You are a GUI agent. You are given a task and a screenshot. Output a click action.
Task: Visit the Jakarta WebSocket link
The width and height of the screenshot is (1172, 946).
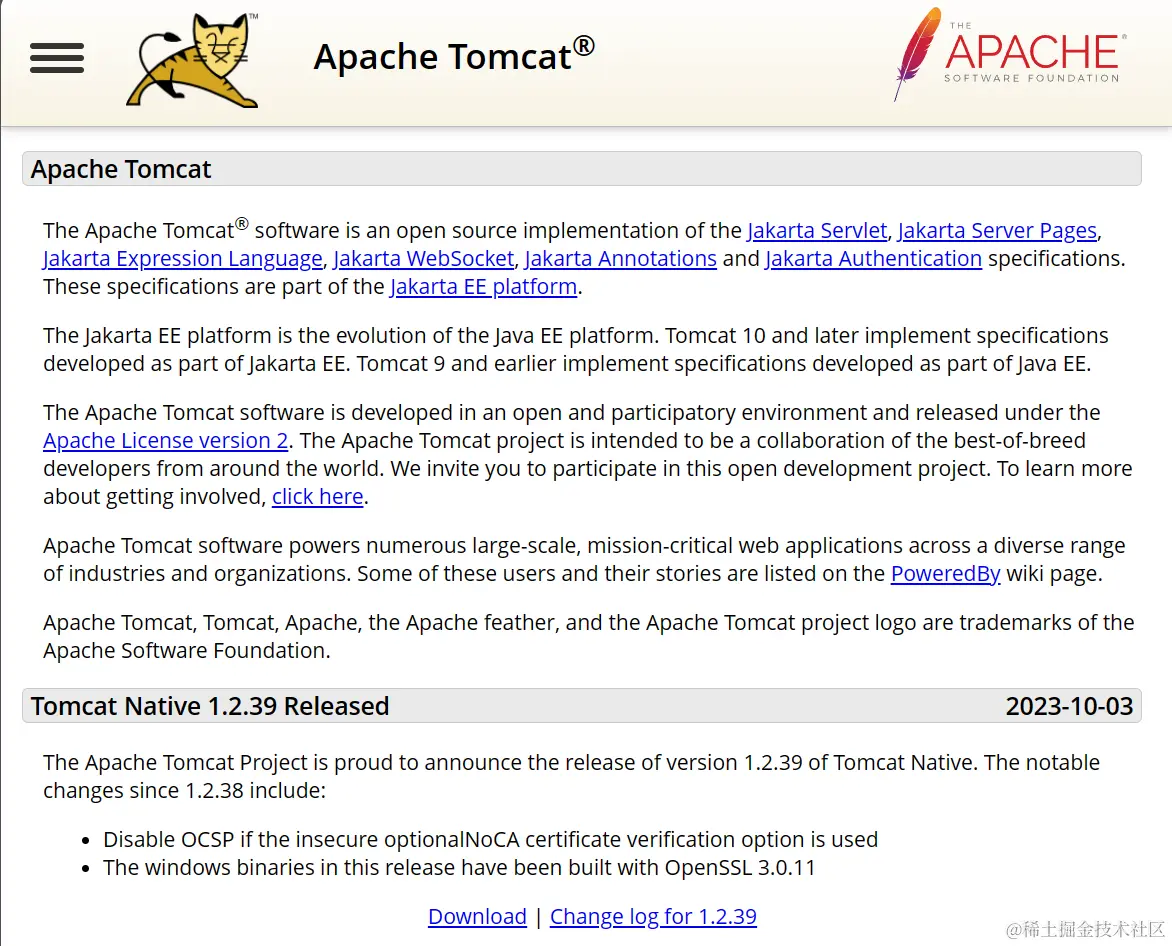click(424, 259)
